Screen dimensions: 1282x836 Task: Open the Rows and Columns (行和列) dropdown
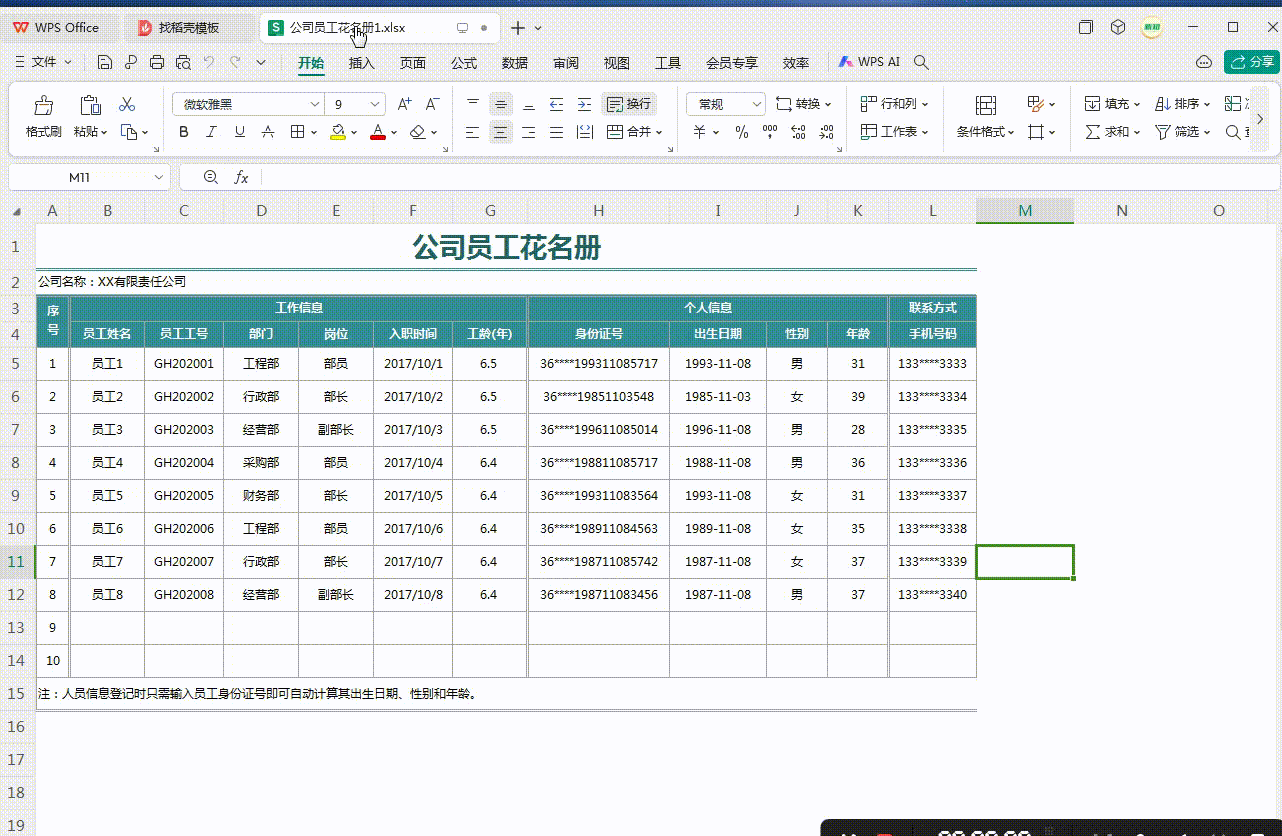point(894,104)
